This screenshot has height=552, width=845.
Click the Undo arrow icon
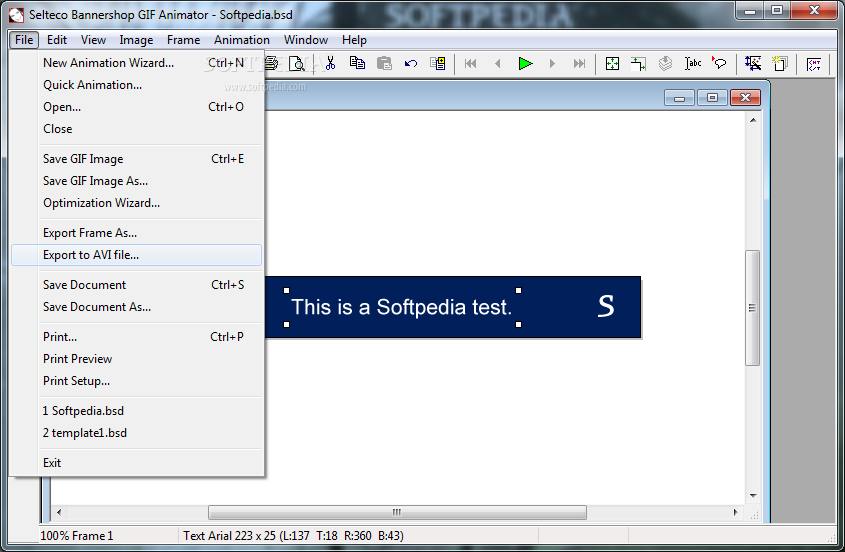pos(411,64)
